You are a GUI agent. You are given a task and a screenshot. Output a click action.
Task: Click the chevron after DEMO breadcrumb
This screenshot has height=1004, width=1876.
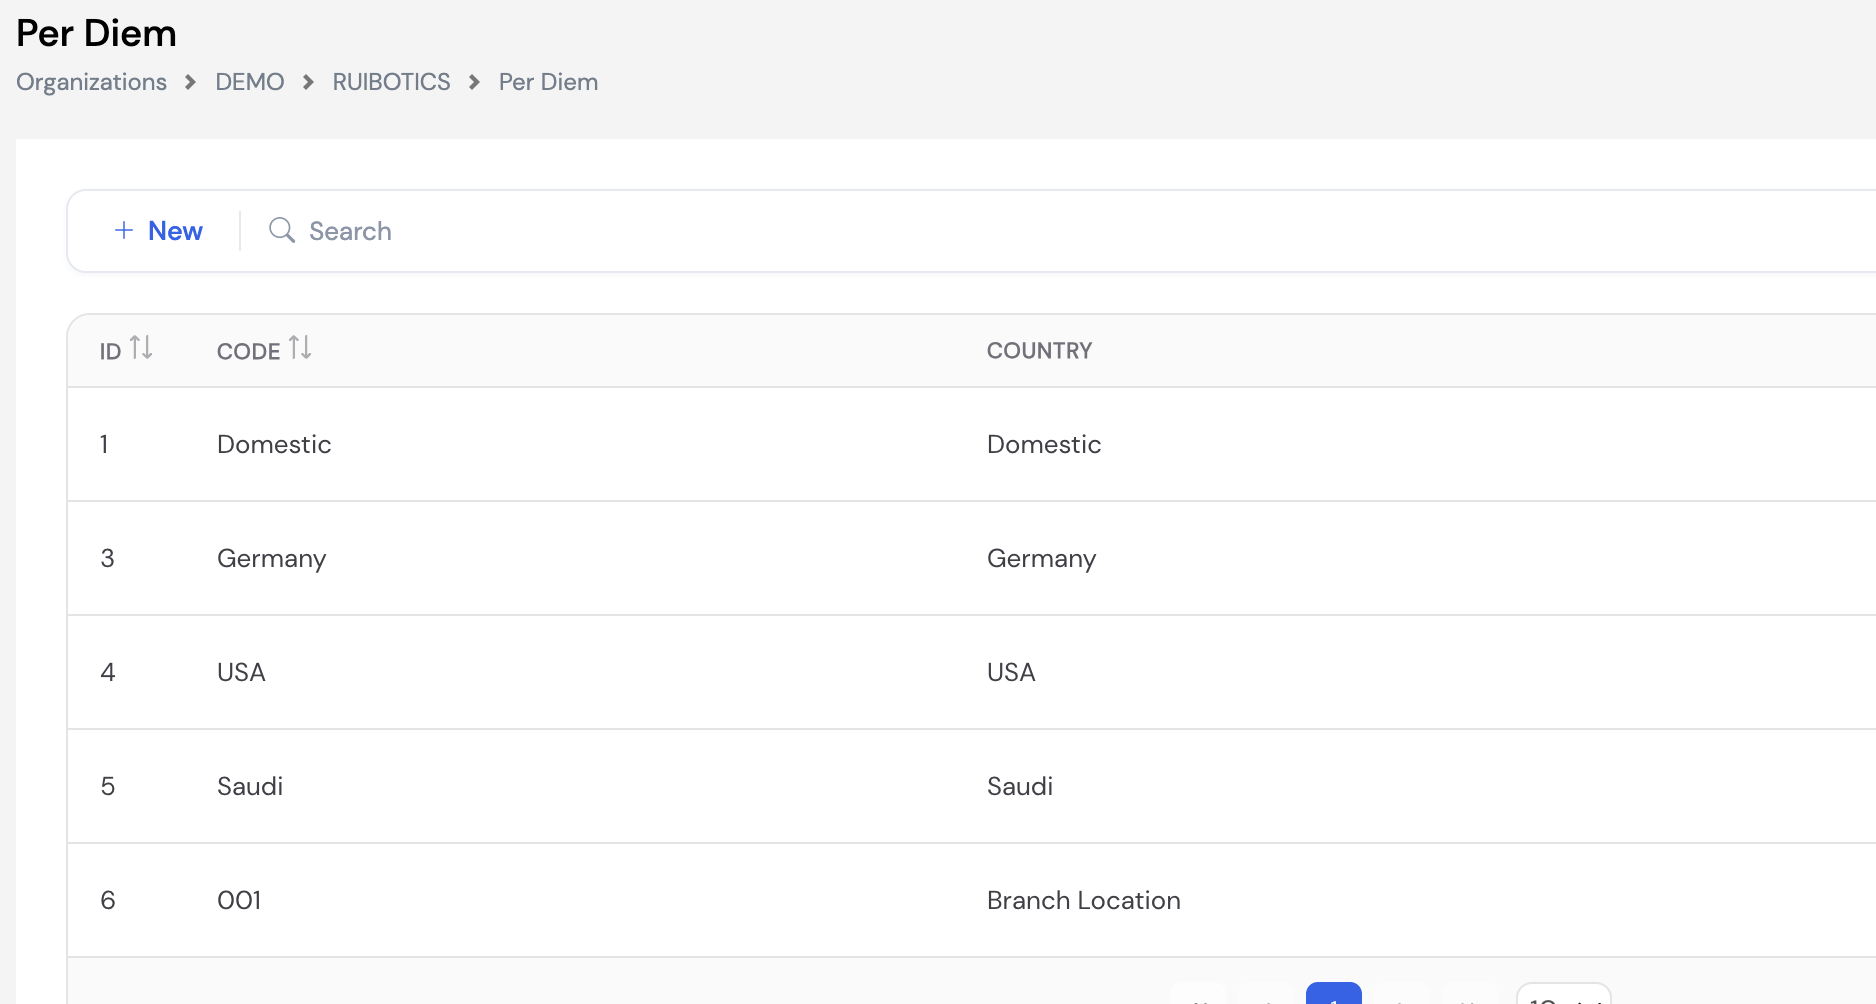[x=308, y=82]
